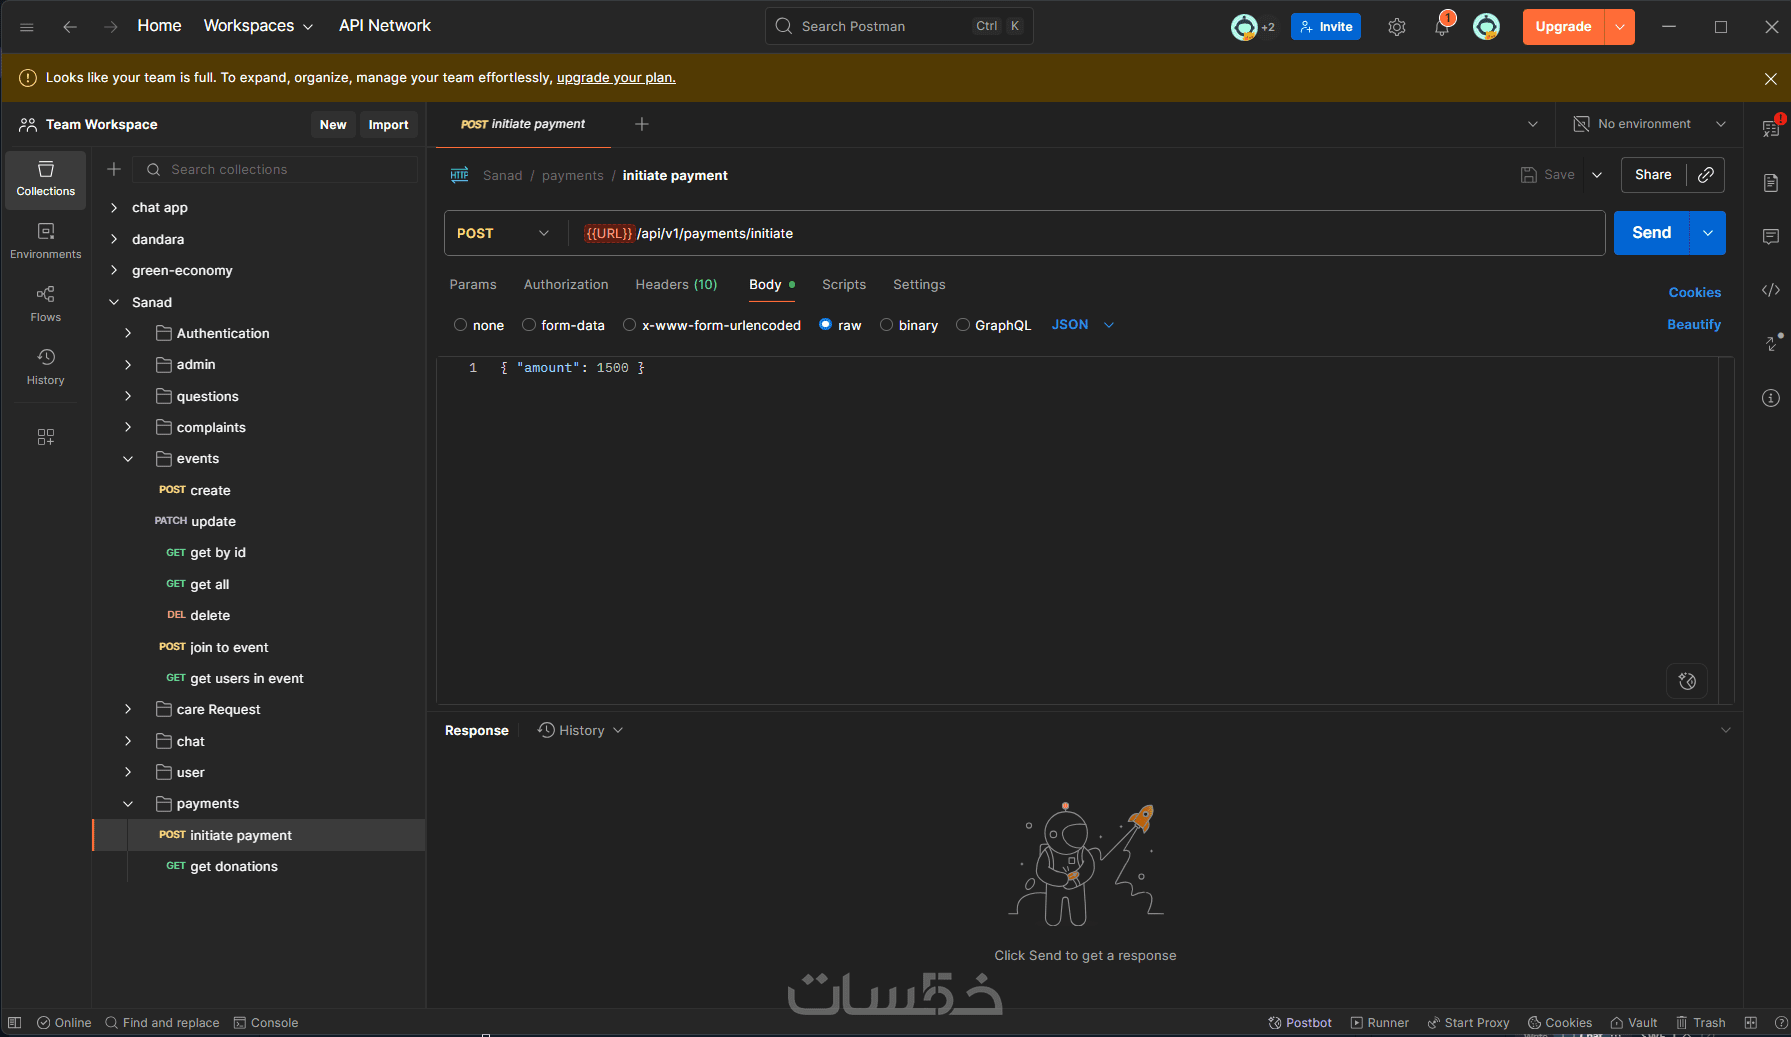Open the Send options arrow
Image resolution: width=1791 pixels, height=1037 pixels.
point(1708,233)
